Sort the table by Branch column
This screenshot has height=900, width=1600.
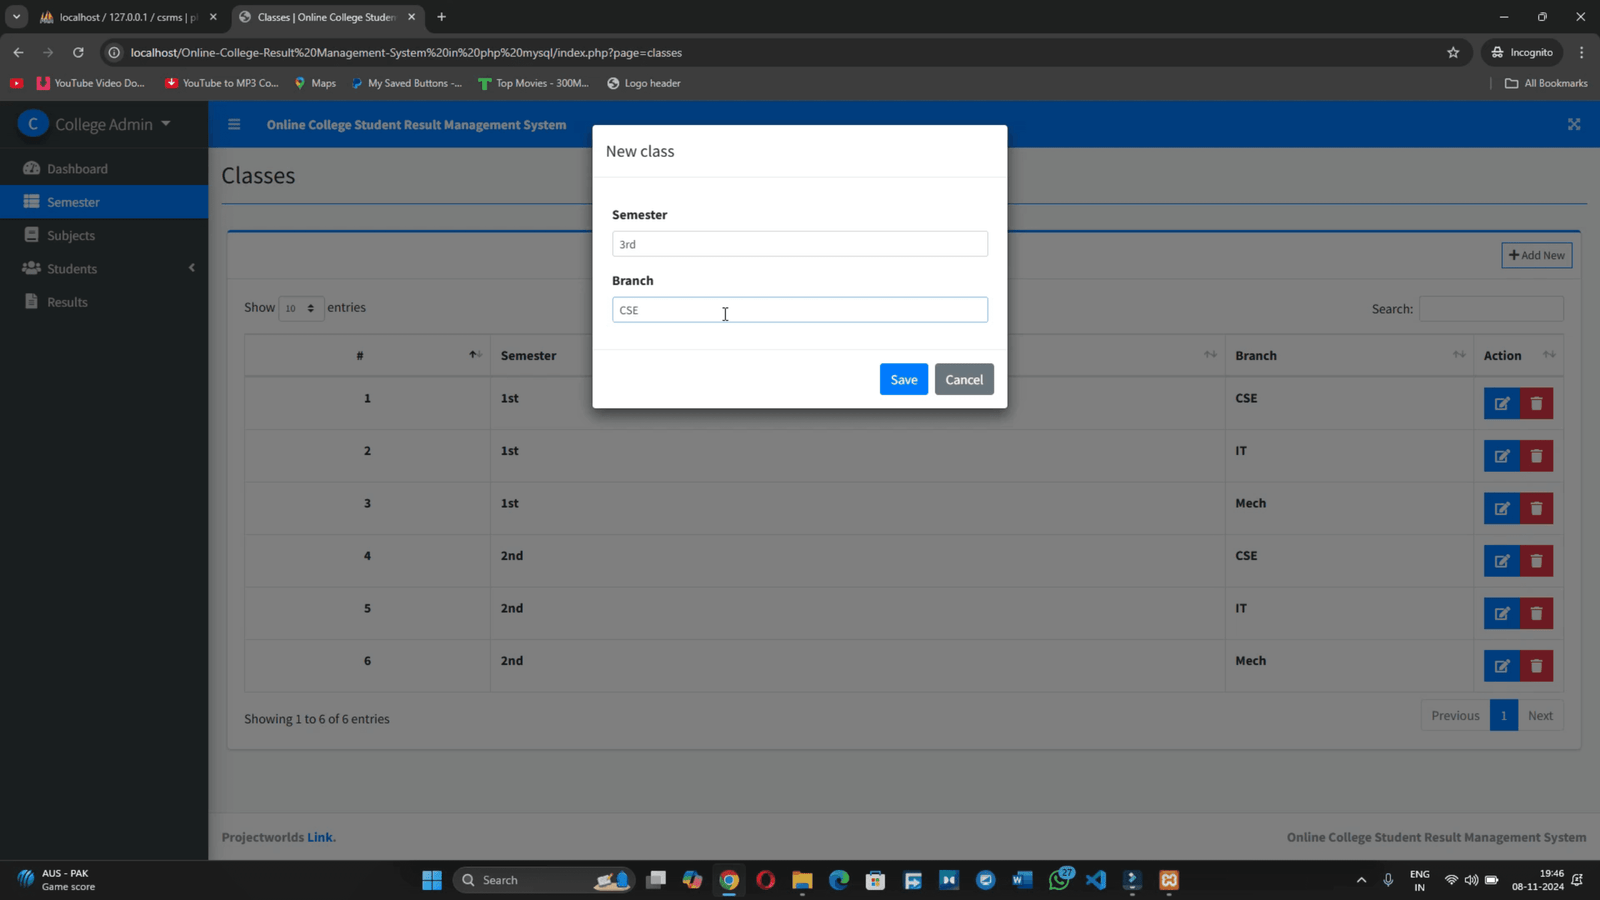[x=1348, y=355]
